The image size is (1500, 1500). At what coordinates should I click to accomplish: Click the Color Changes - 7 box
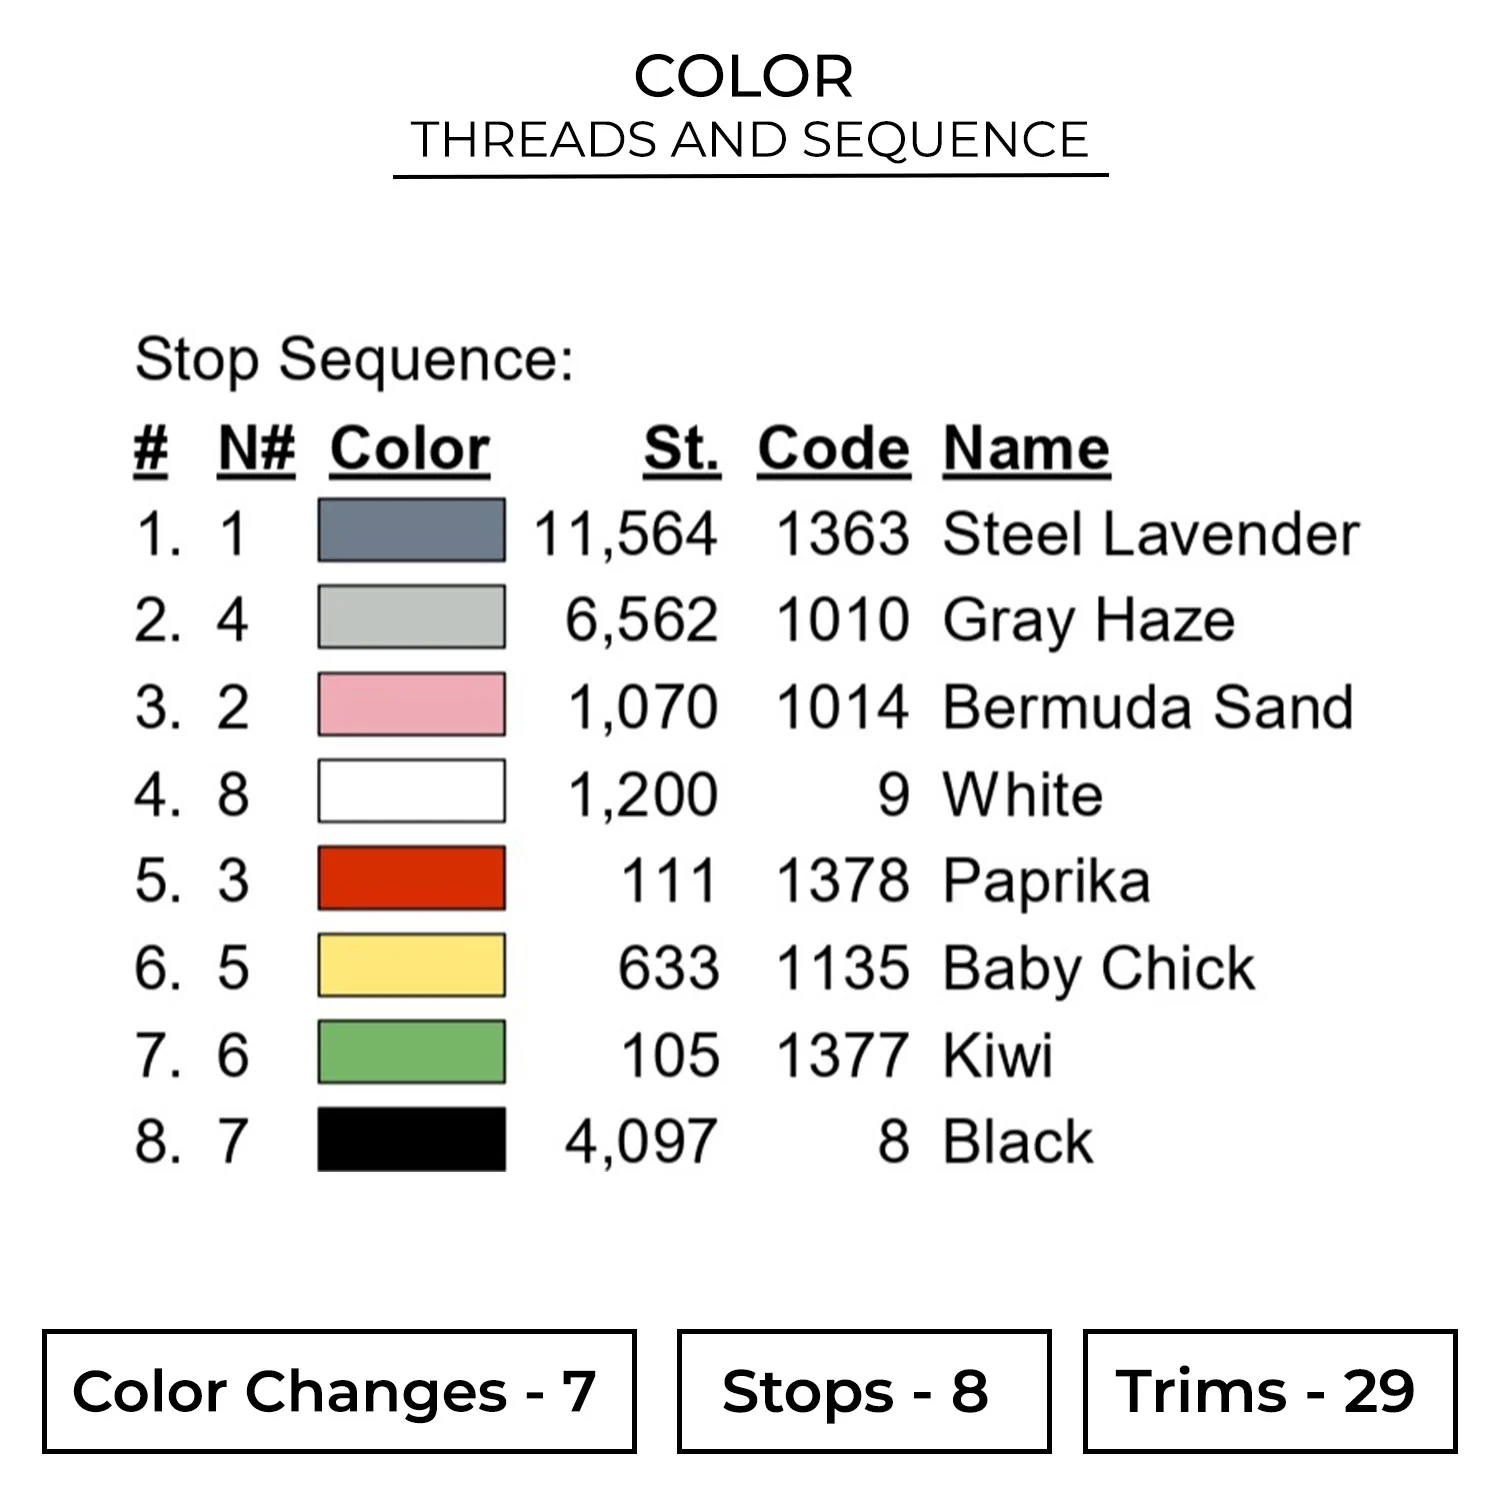(339, 1391)
